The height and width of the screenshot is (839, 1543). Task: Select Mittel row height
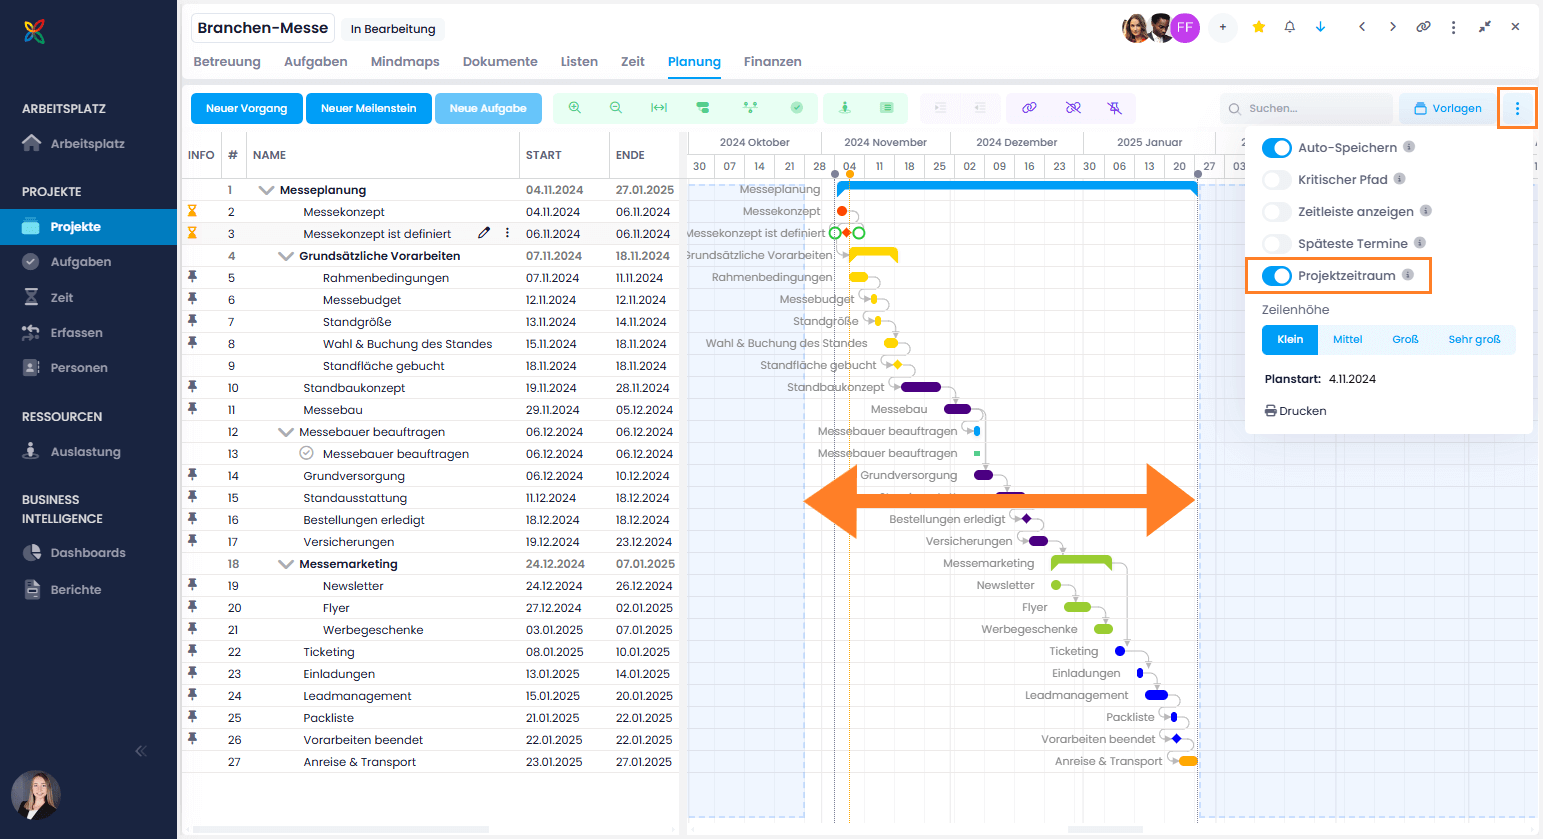click(1347, 340)
